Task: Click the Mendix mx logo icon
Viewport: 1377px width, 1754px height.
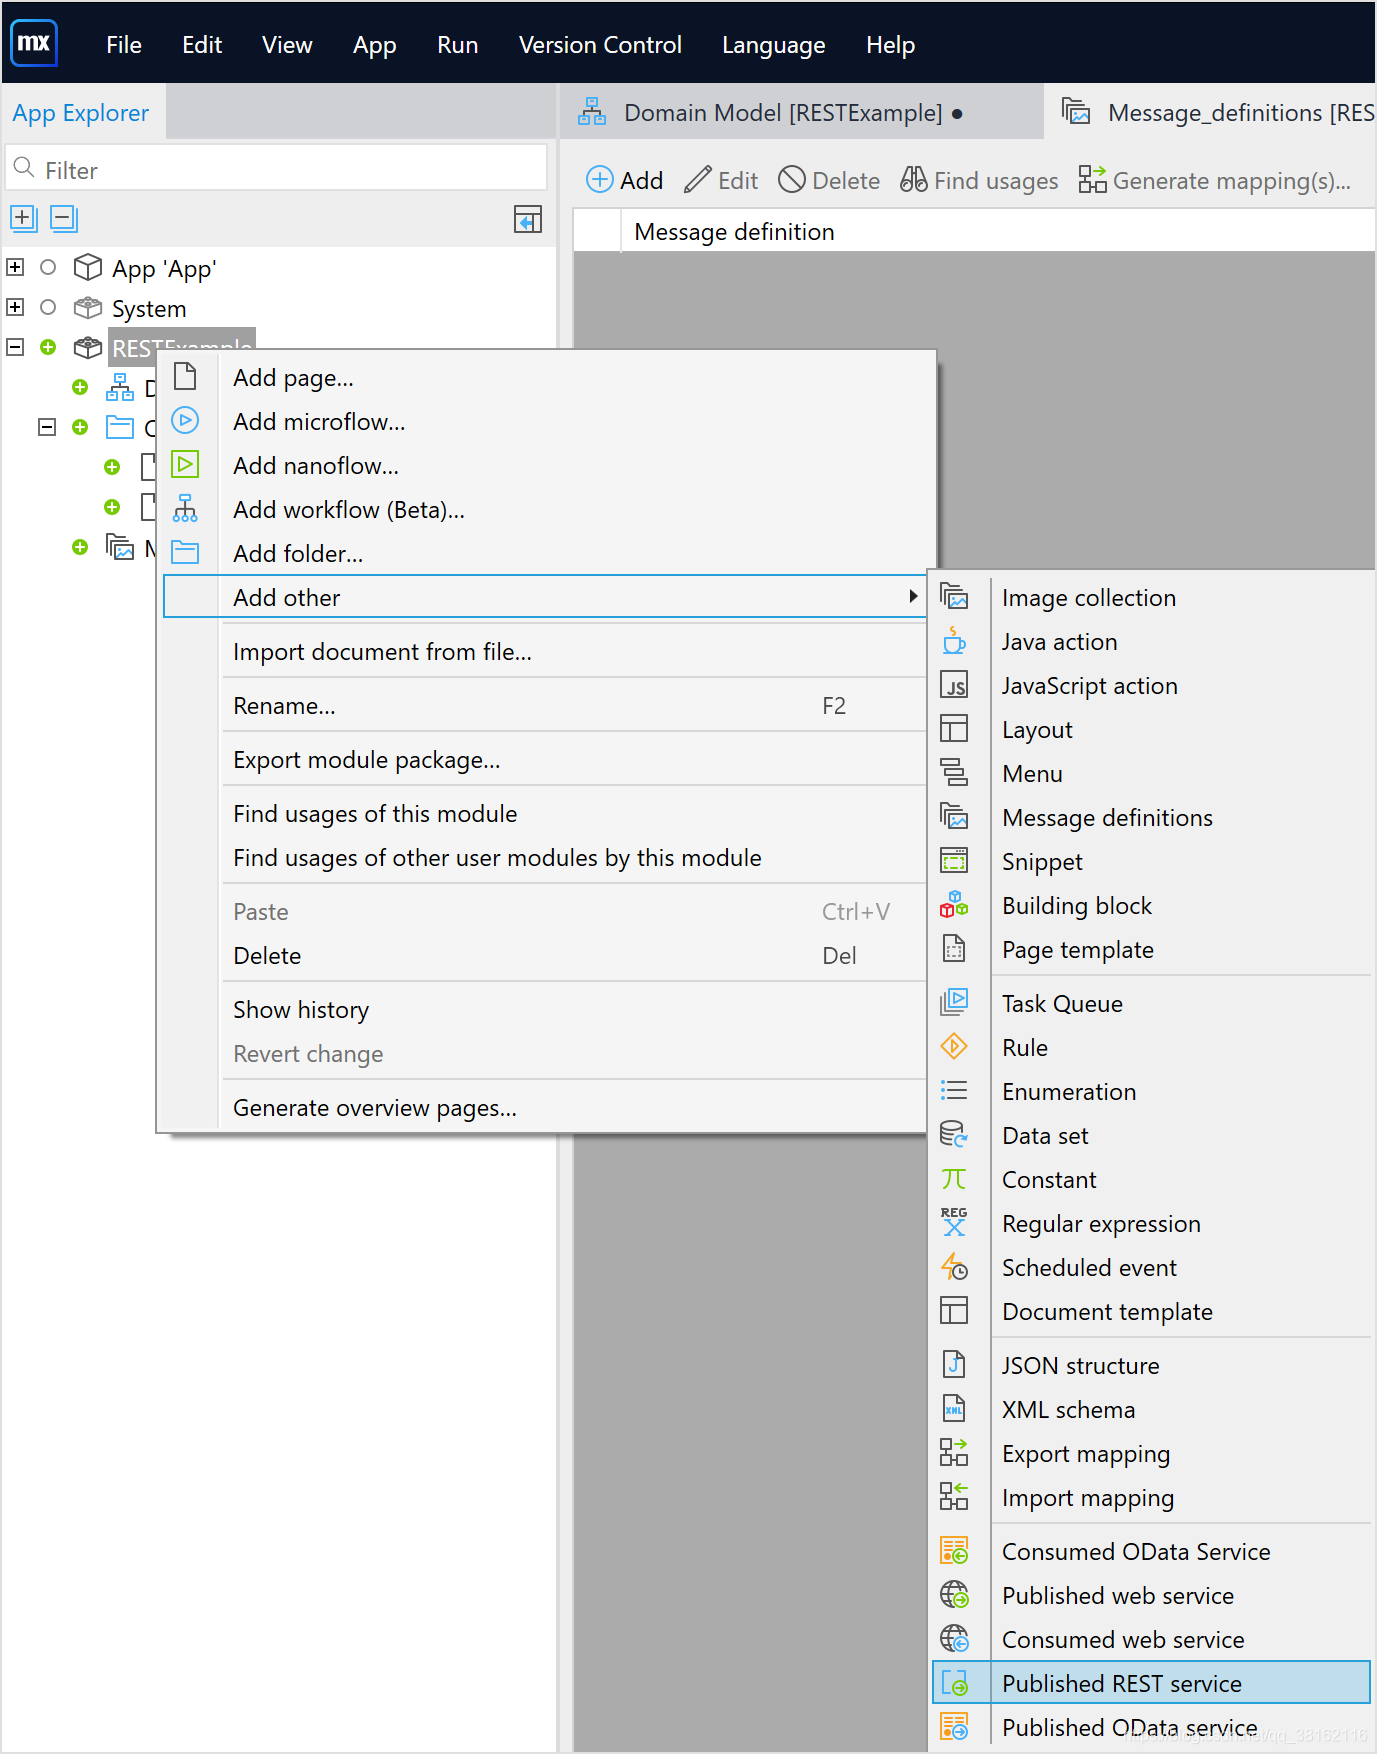Action: (34, 43)
